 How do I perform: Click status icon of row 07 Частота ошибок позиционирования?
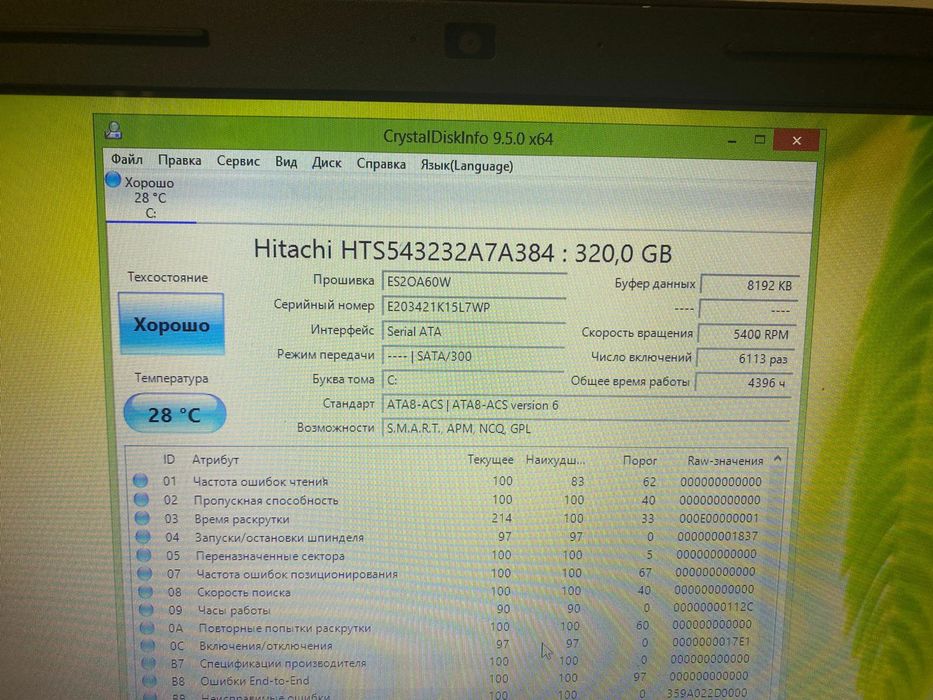[145, 573]
